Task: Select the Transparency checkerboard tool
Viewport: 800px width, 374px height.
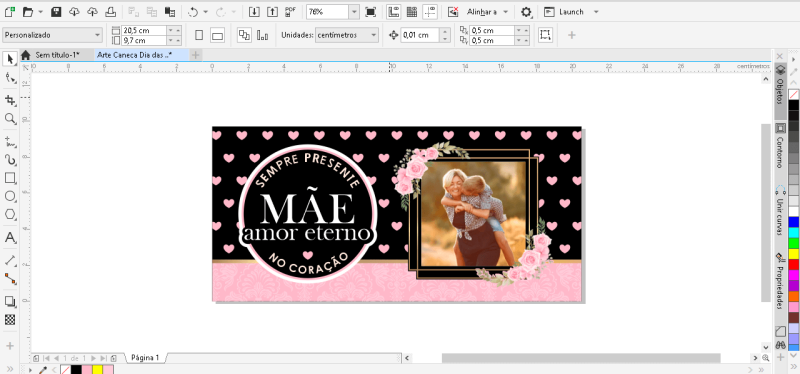Action: coord(10,320)
